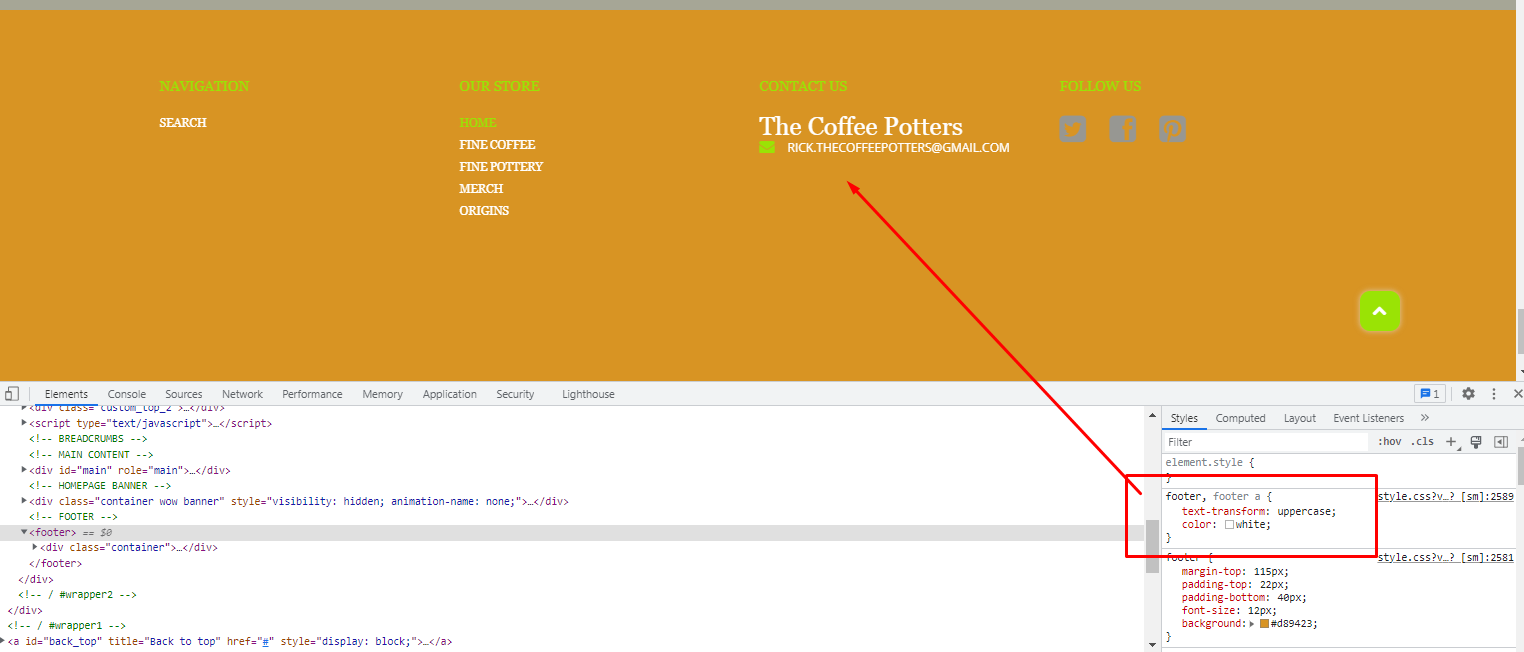
Task: Select the #wrapper1 comment line
Action: click(66, 626)
